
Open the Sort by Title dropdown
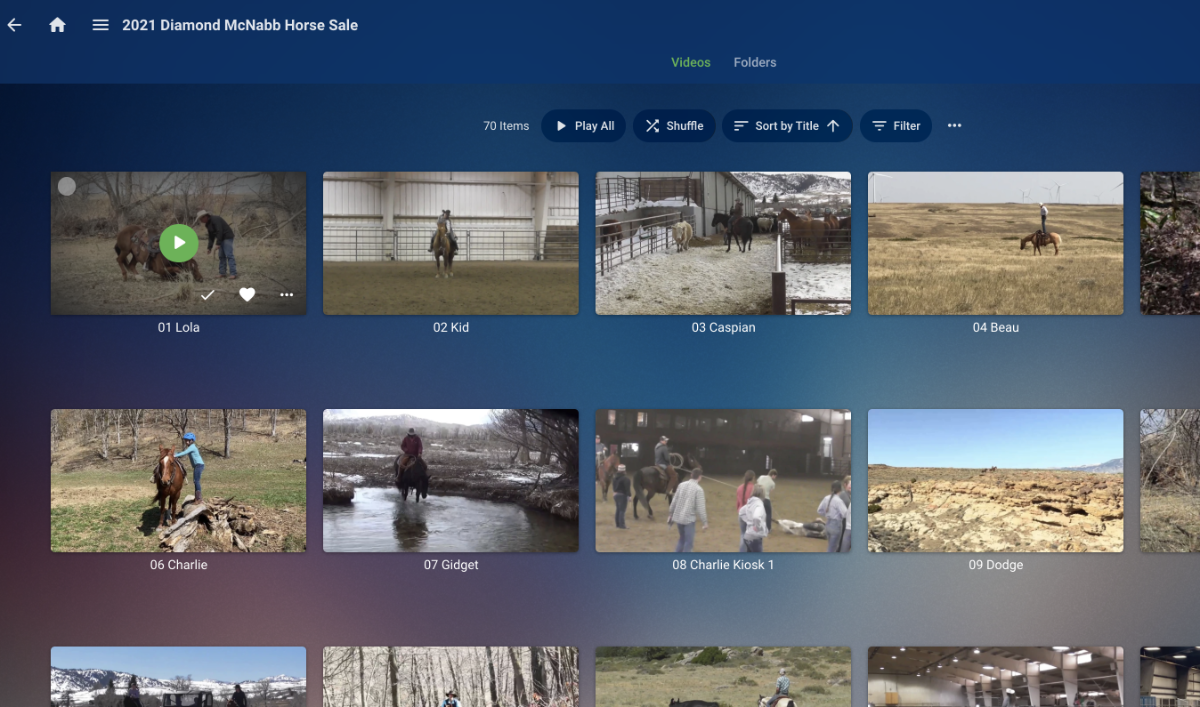tap(787, 126)
